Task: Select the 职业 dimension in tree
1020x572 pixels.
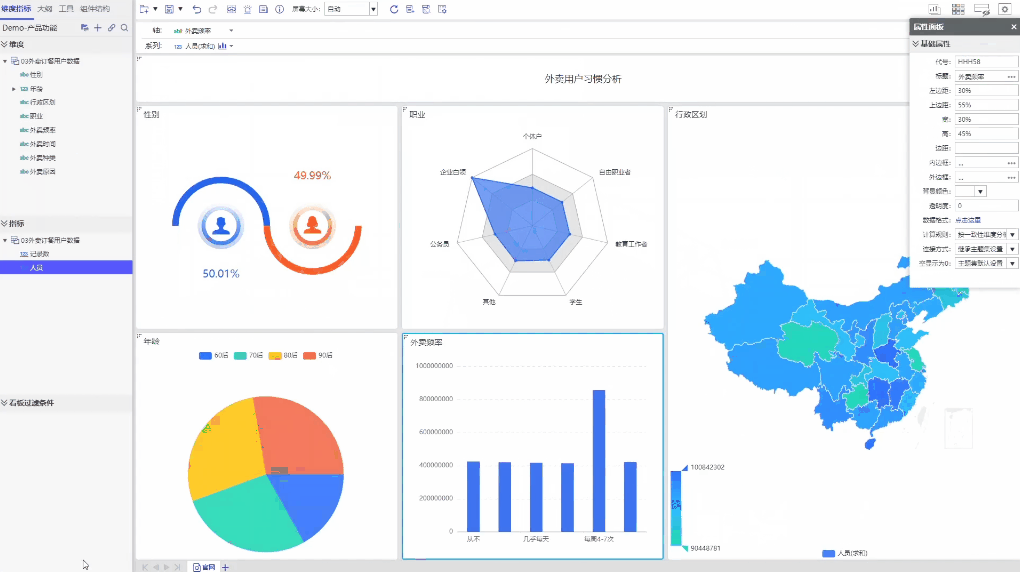Action: [x=36, y=116]
